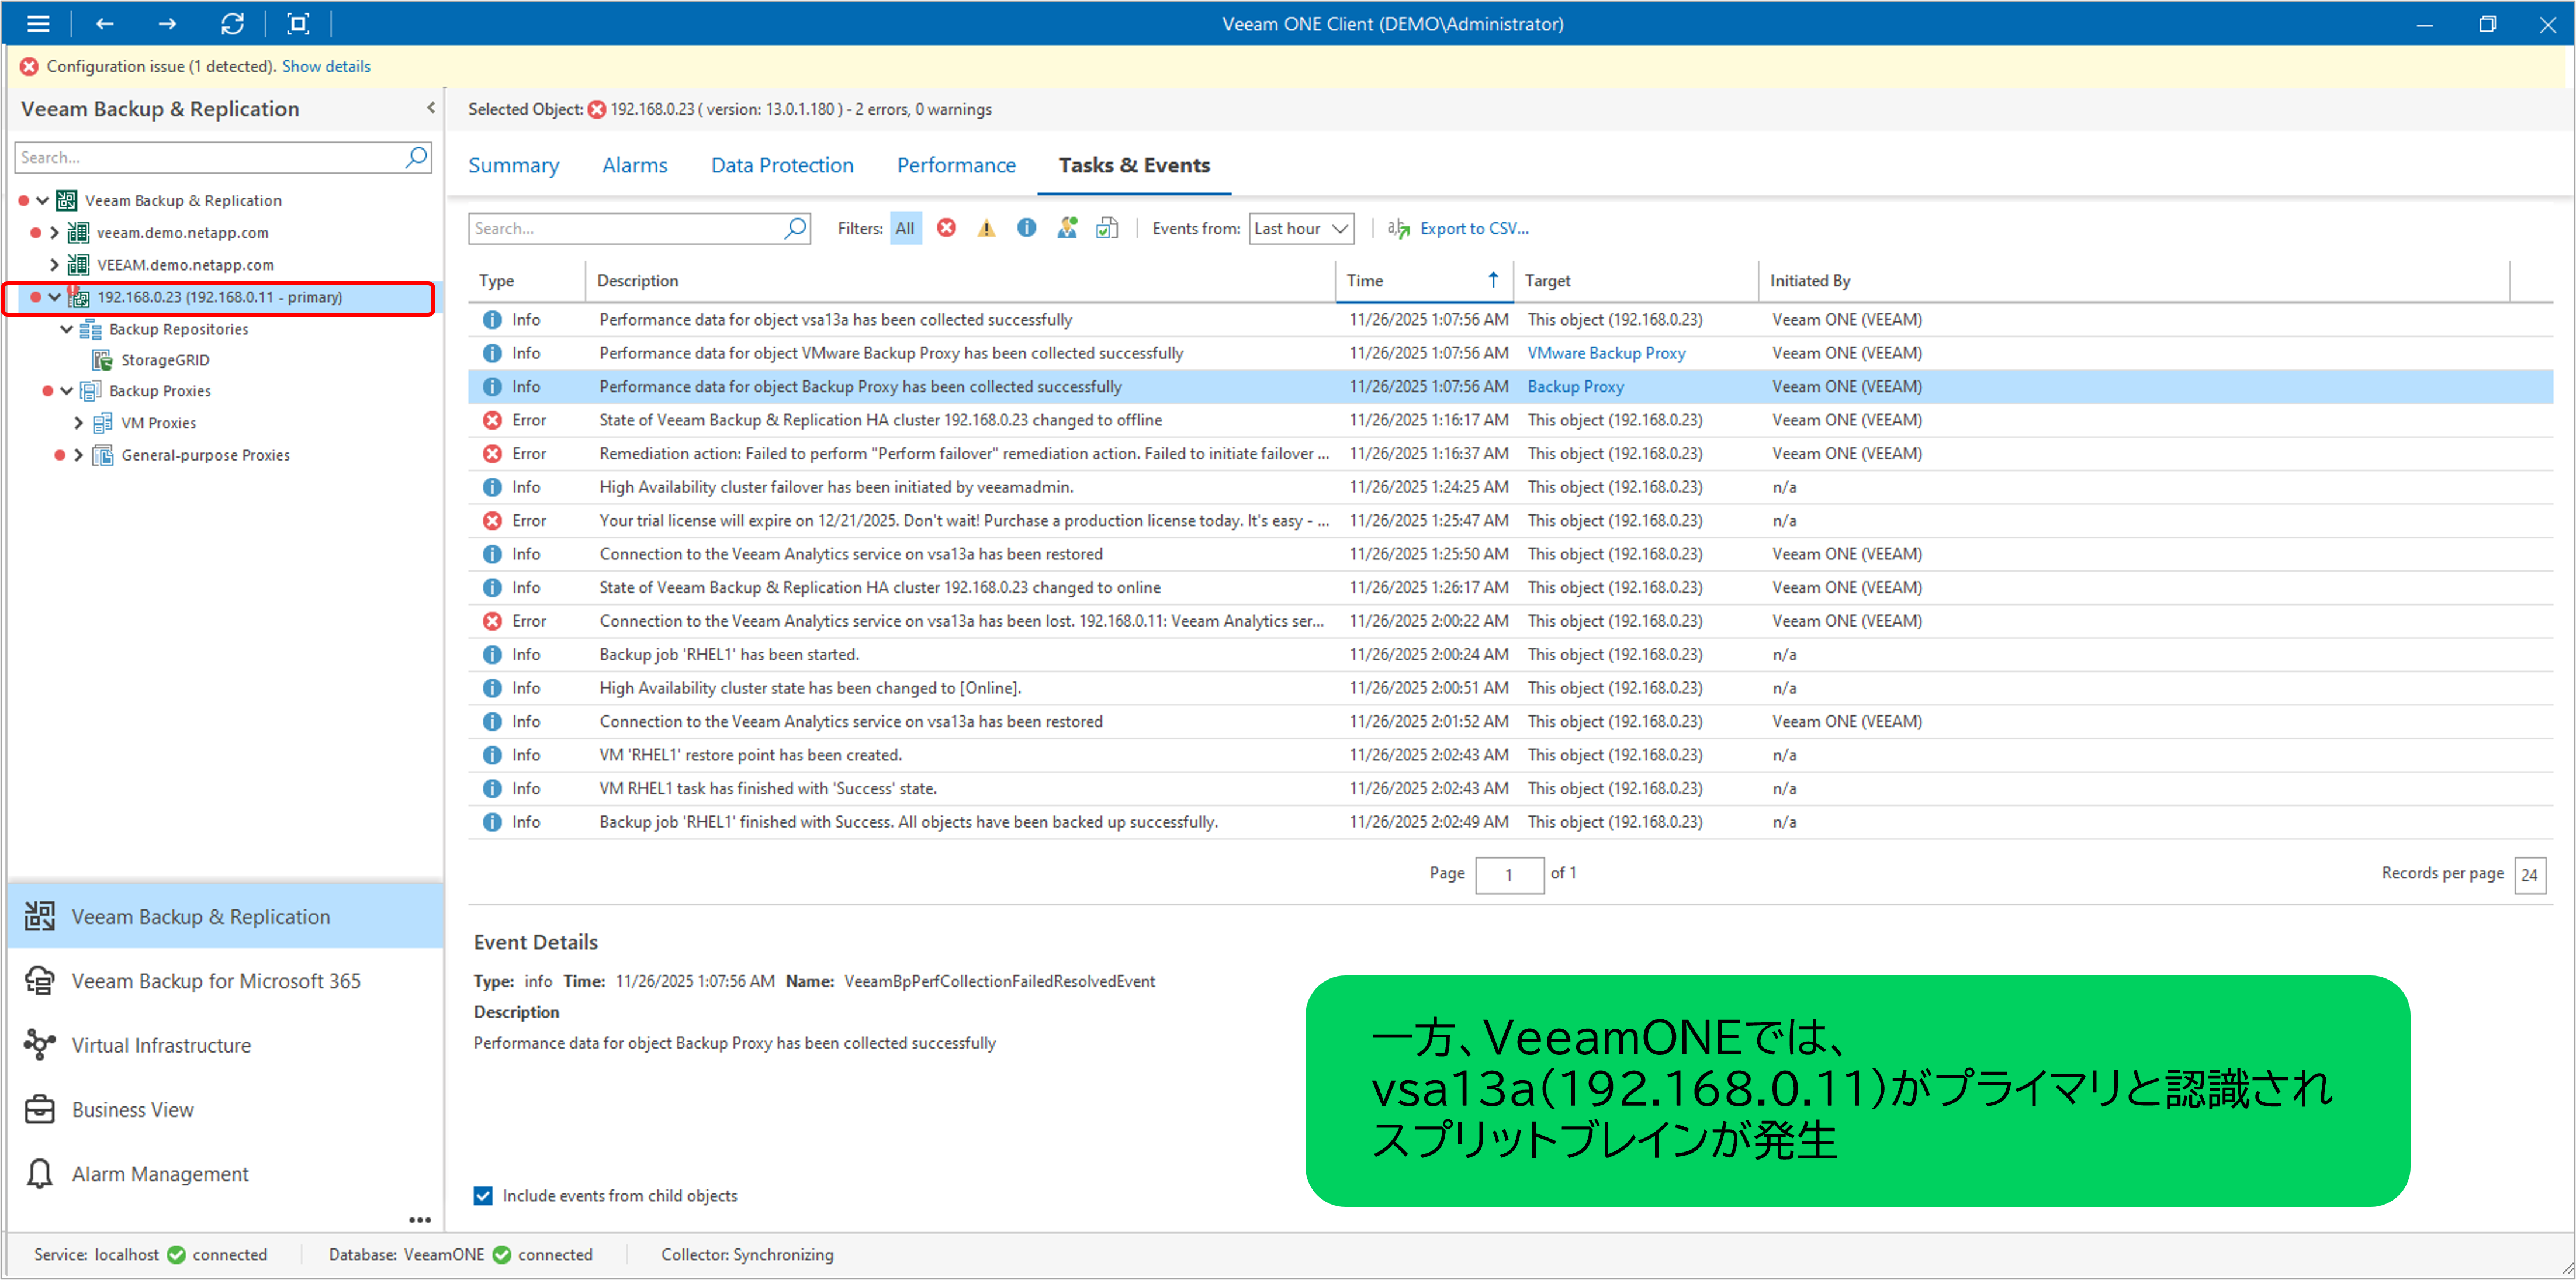Open the Data Protection tab

coord(782,165)
